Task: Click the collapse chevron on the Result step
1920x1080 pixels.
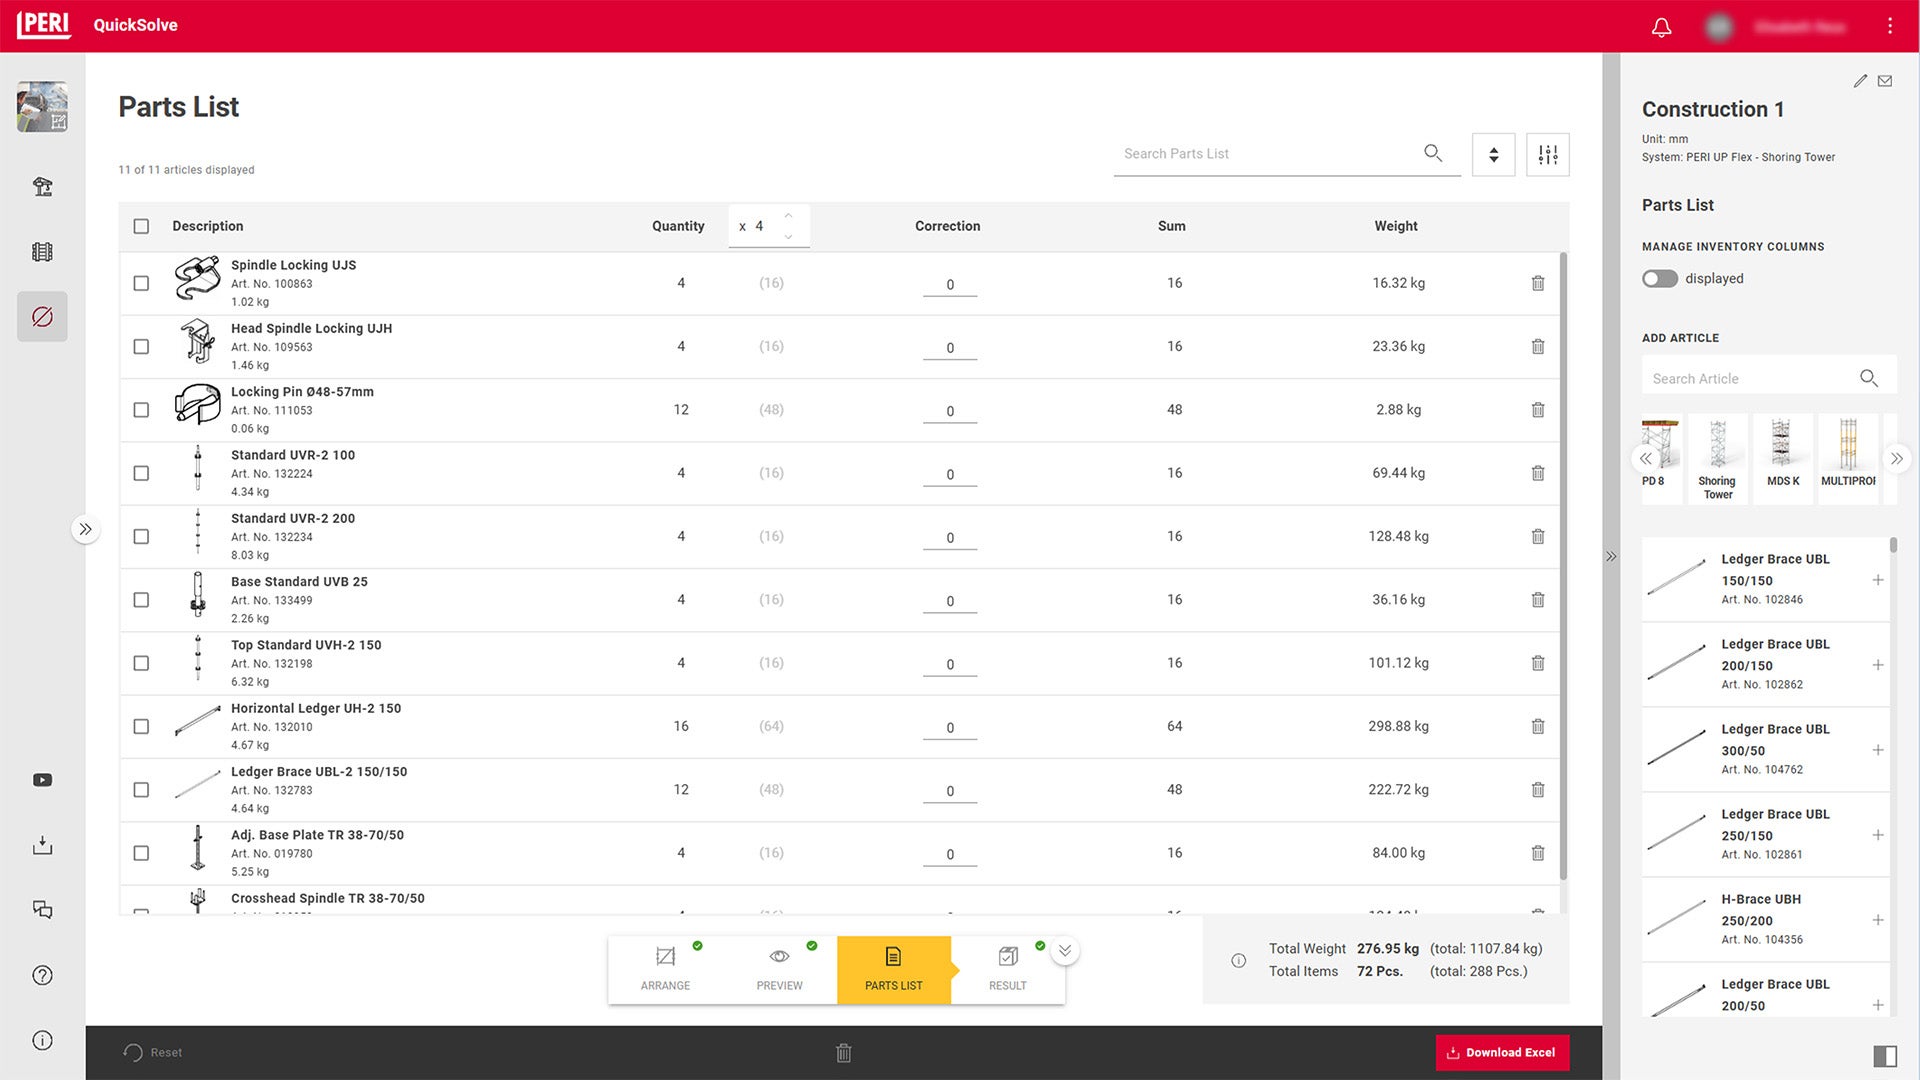Action: pyautogui.click(x=1065, y=951)
